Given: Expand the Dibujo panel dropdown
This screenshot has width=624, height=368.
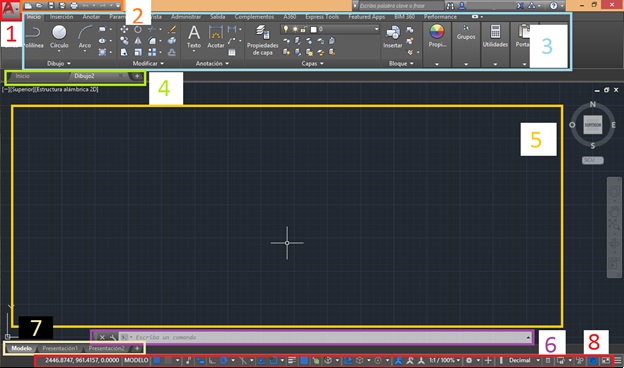Looking at the screenshot, I should 58,63.
